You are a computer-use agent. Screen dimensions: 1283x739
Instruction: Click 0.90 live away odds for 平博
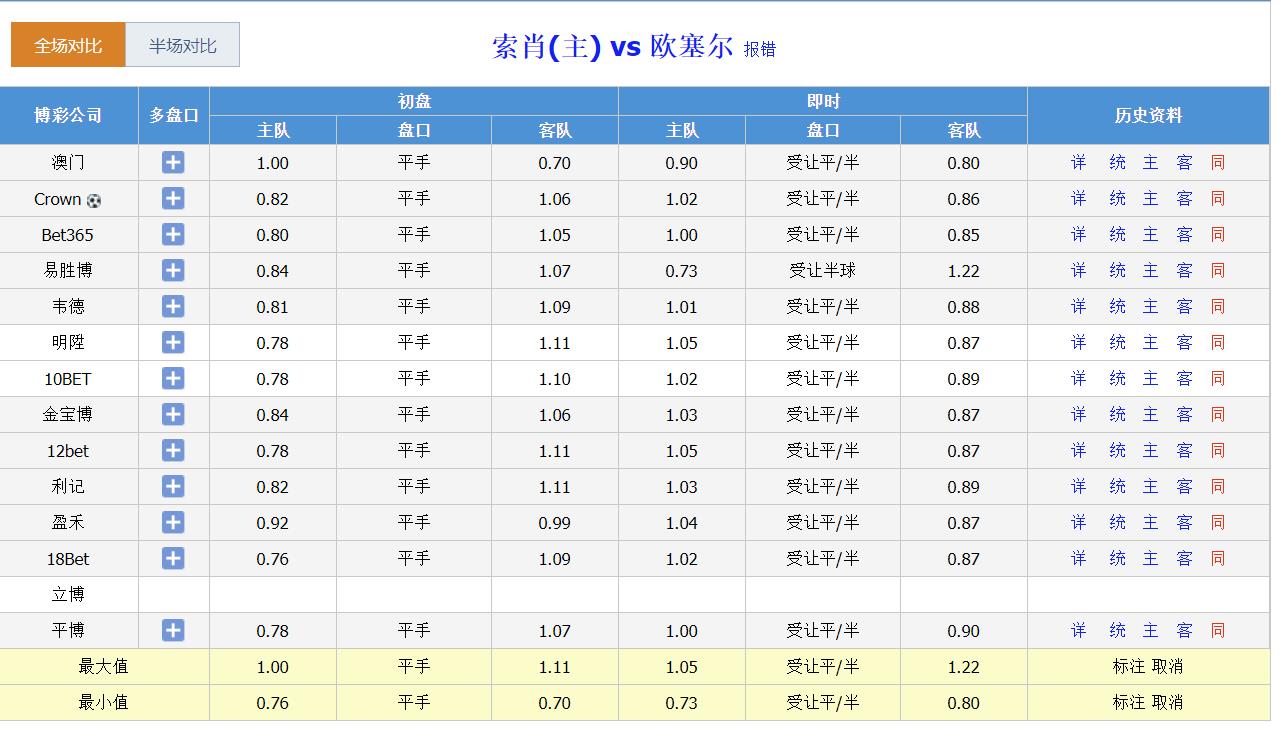pos(964,631)
